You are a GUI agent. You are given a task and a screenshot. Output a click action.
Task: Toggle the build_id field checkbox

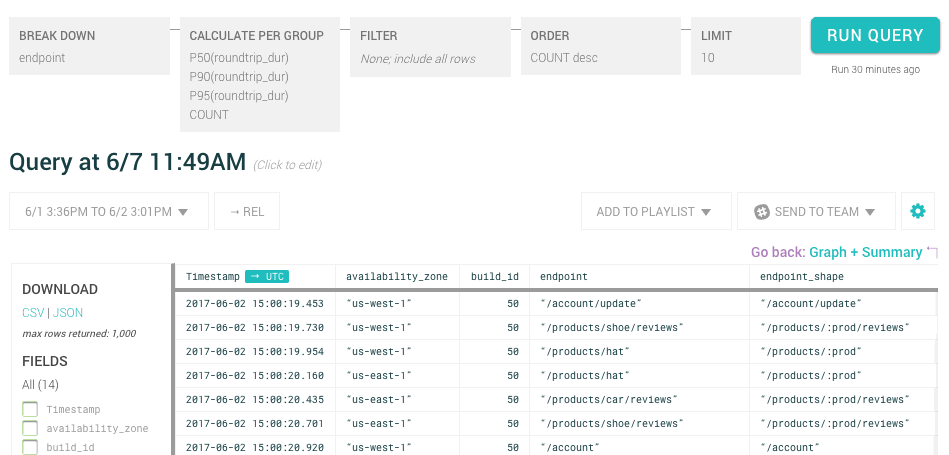pos(30,446)
